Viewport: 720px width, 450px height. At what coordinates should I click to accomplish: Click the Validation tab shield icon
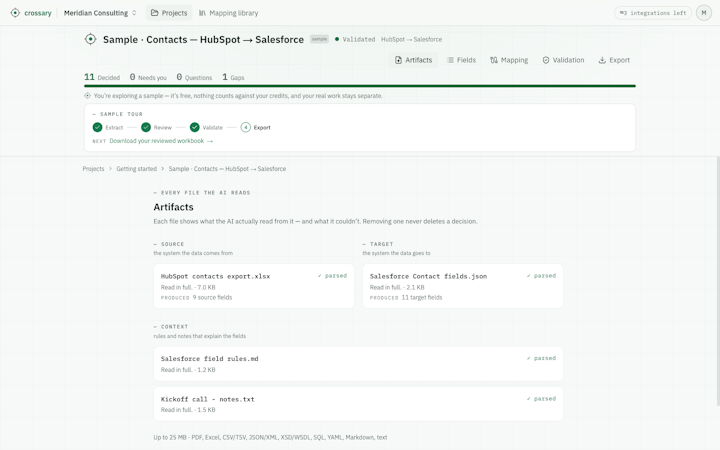[546, 60]
